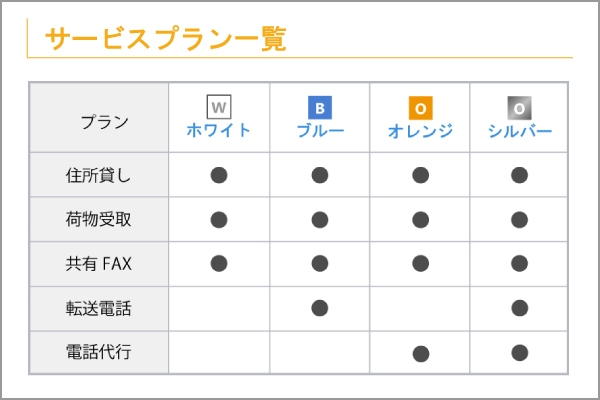
Task: Click the シルバー dot for 荷物受取
Action: (519, 220)
